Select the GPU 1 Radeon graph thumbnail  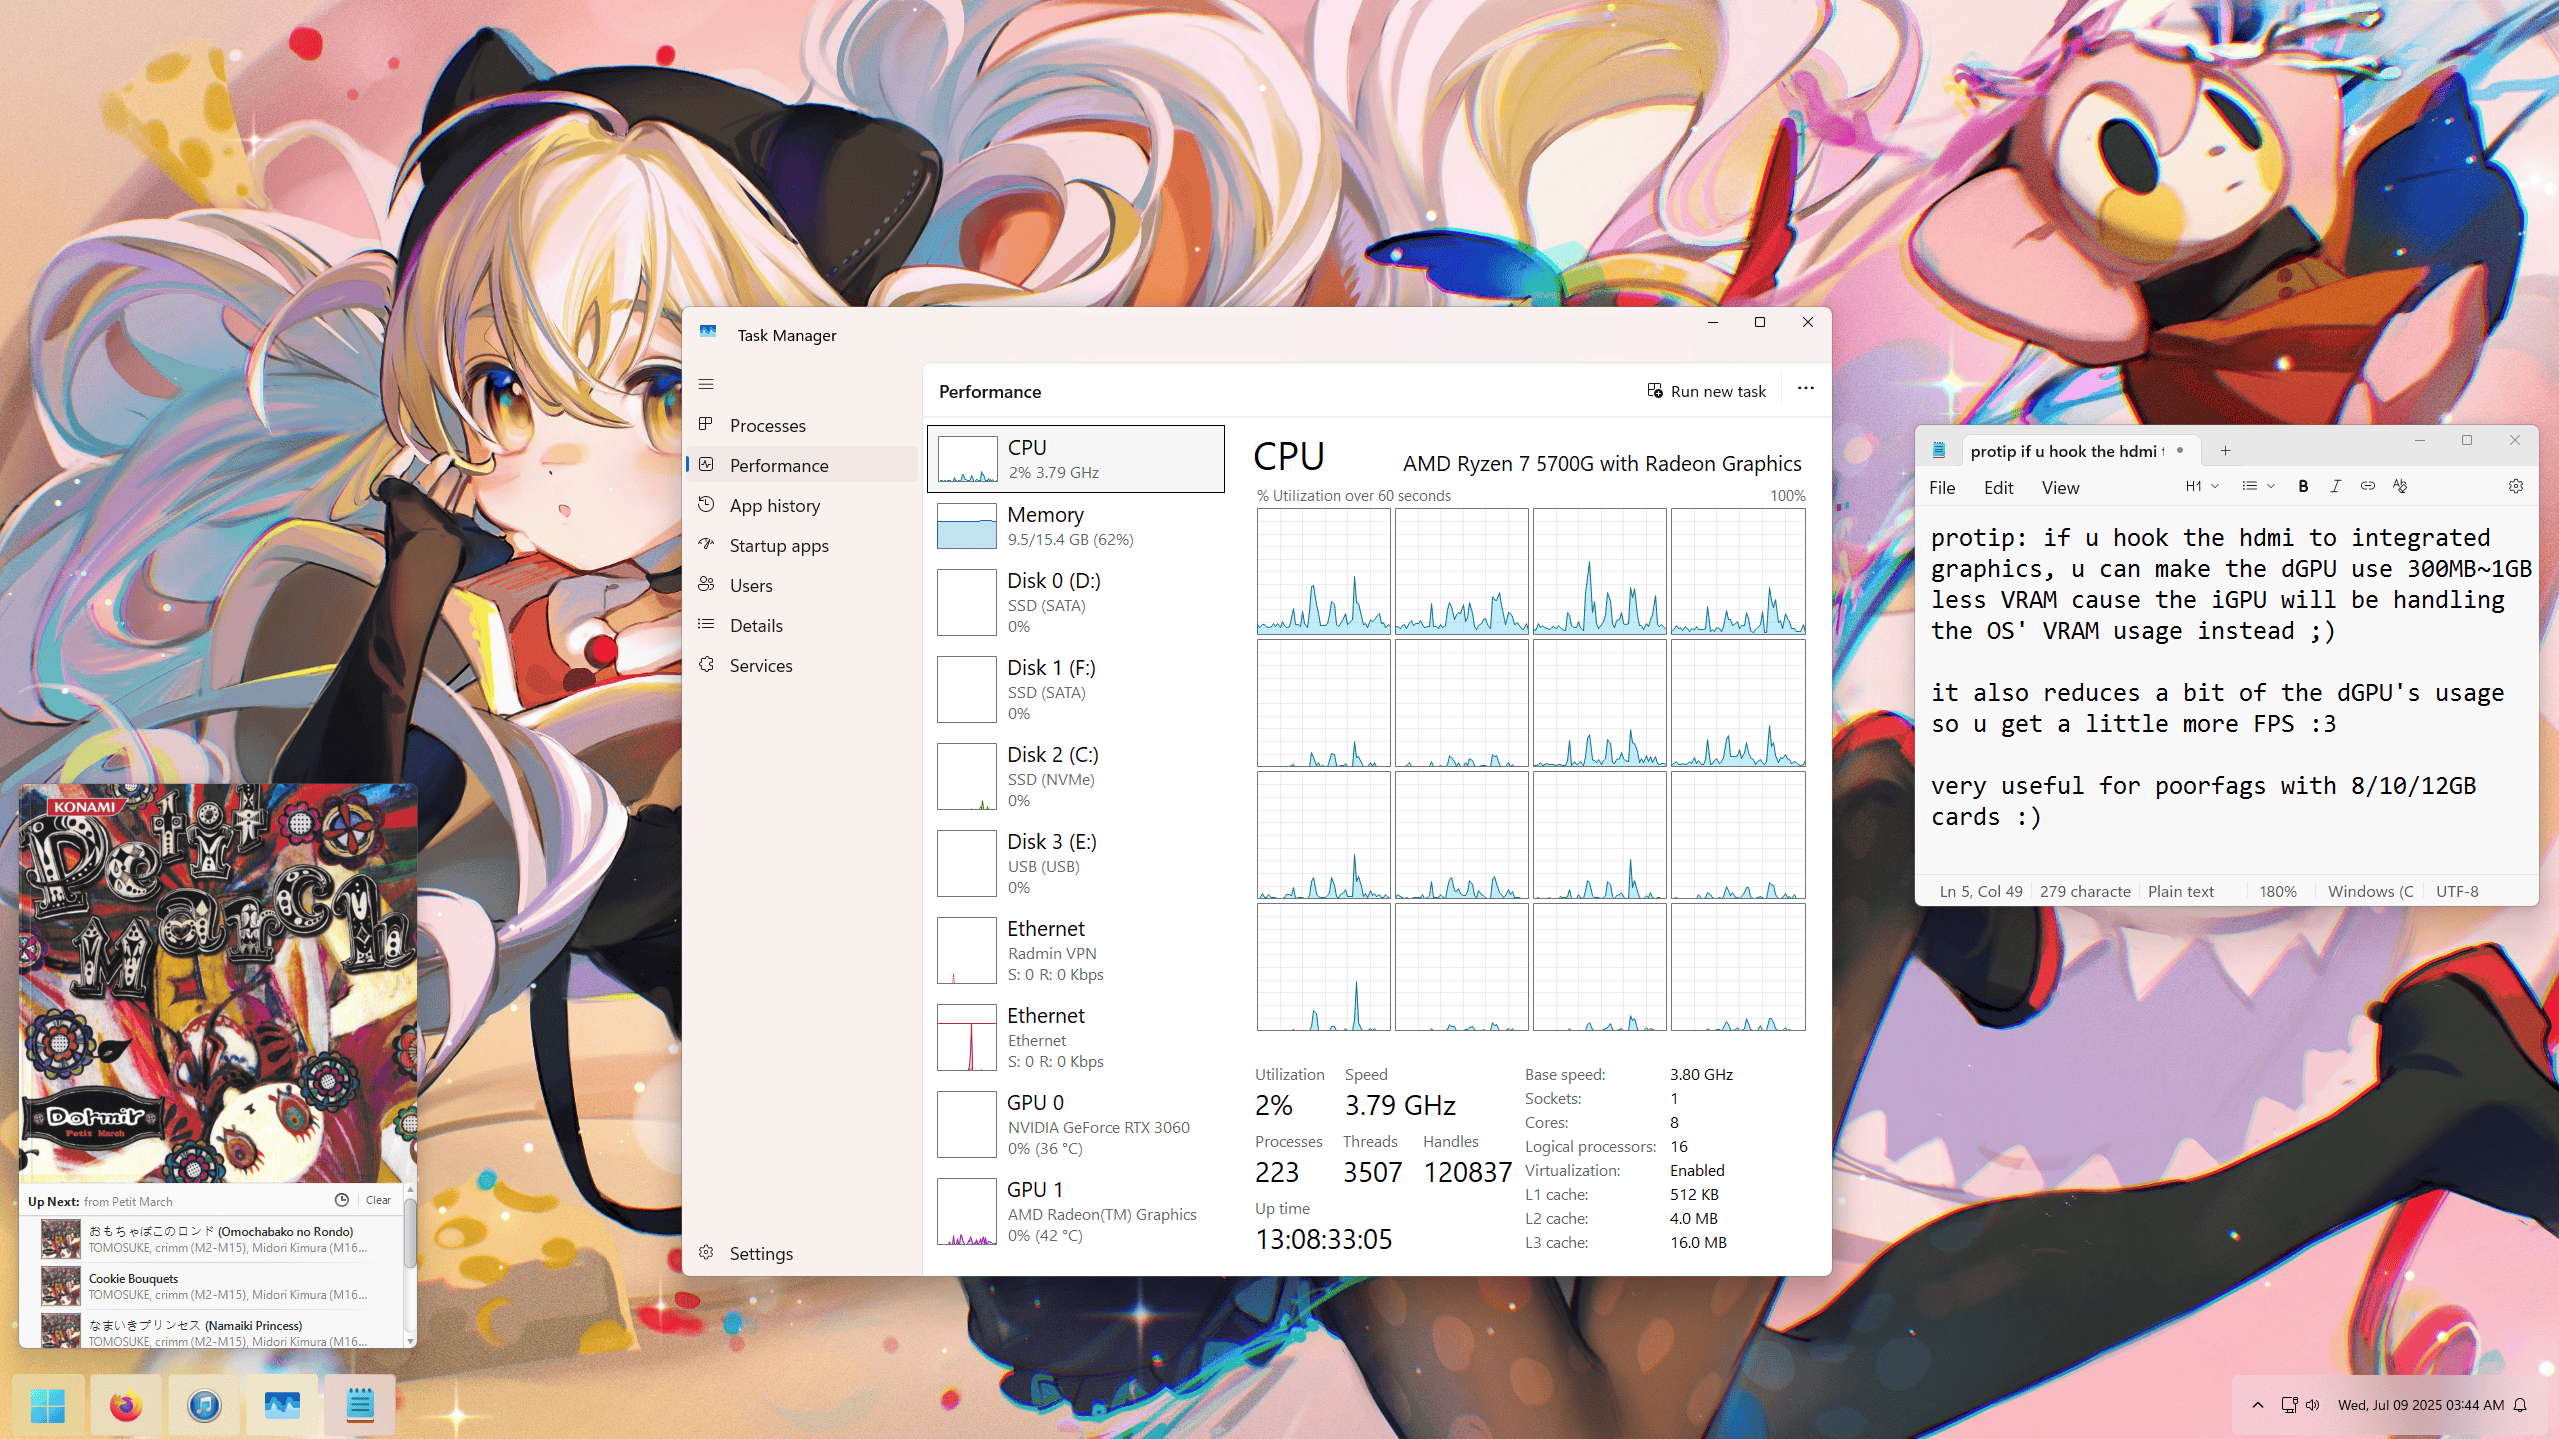967,1211
